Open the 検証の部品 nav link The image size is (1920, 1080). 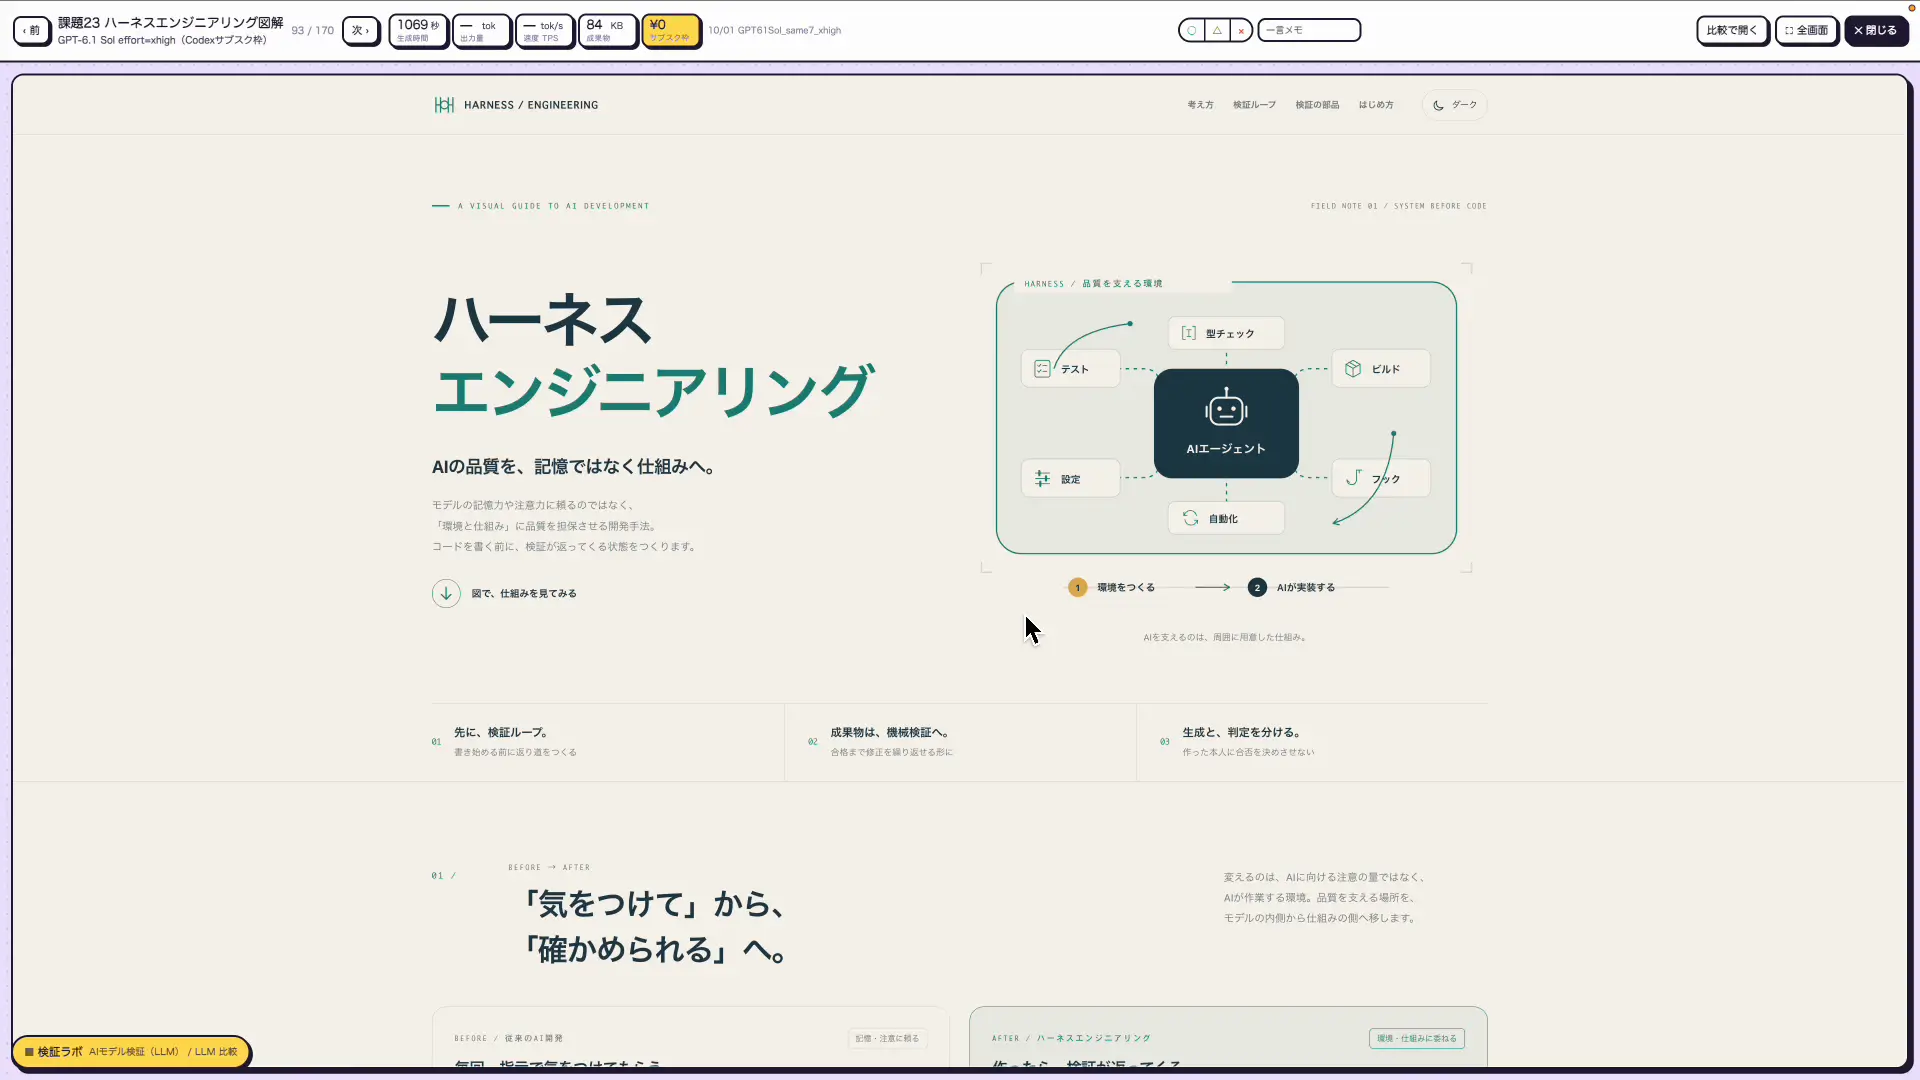1317,105
